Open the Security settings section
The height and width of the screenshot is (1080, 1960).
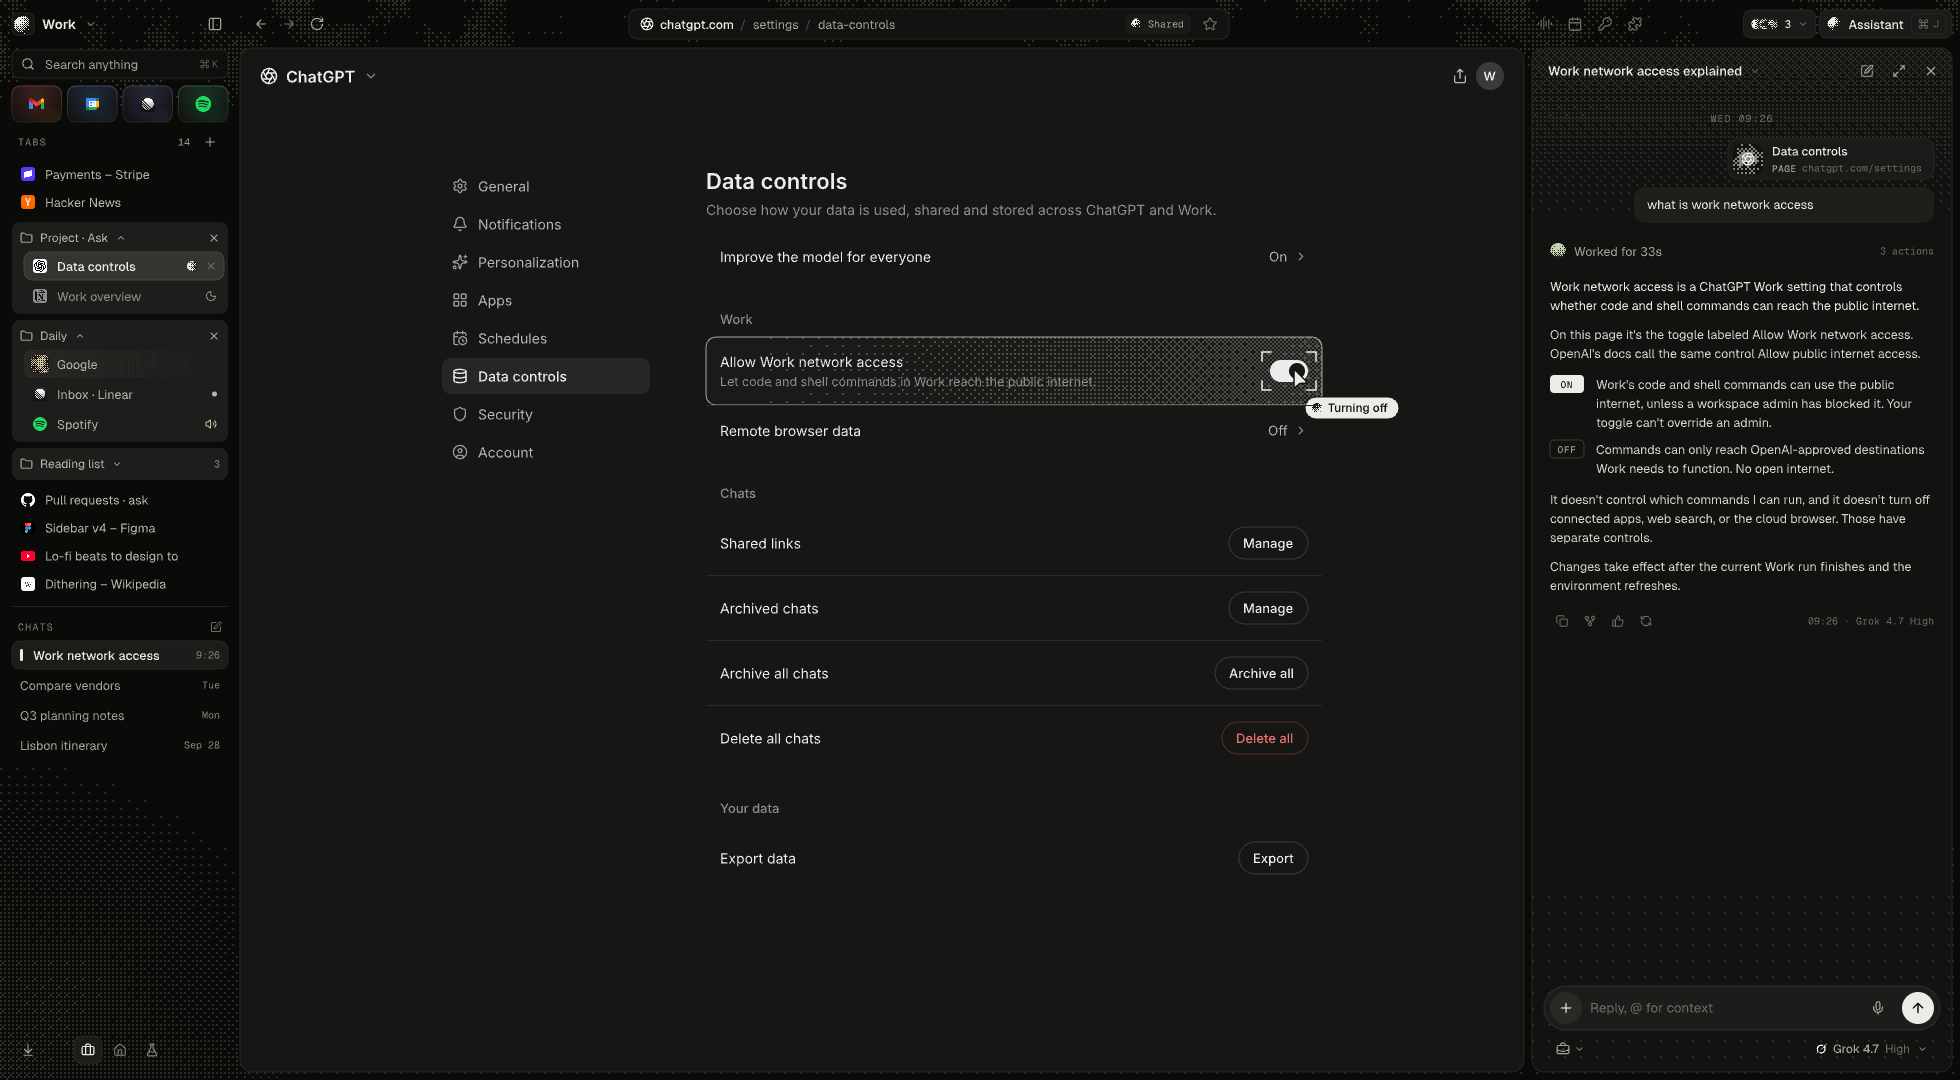[546, 414]
